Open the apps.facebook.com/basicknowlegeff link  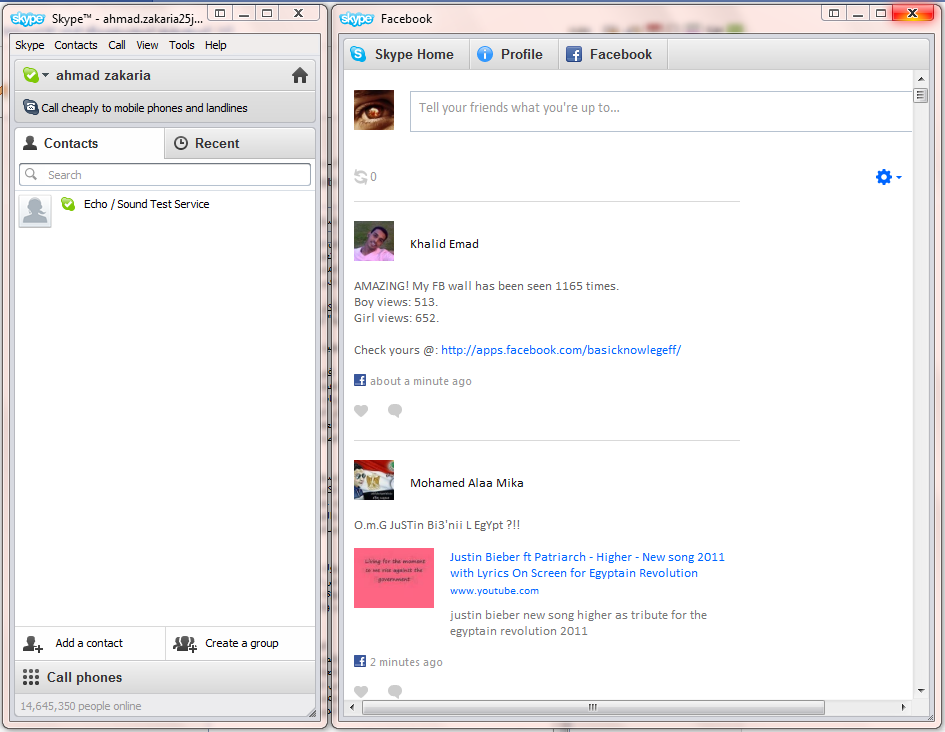(560, 350)
